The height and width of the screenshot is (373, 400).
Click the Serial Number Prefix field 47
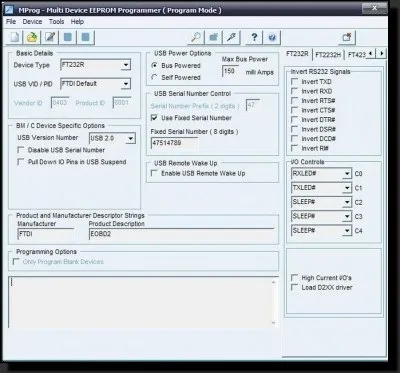[x=253, y=105]
